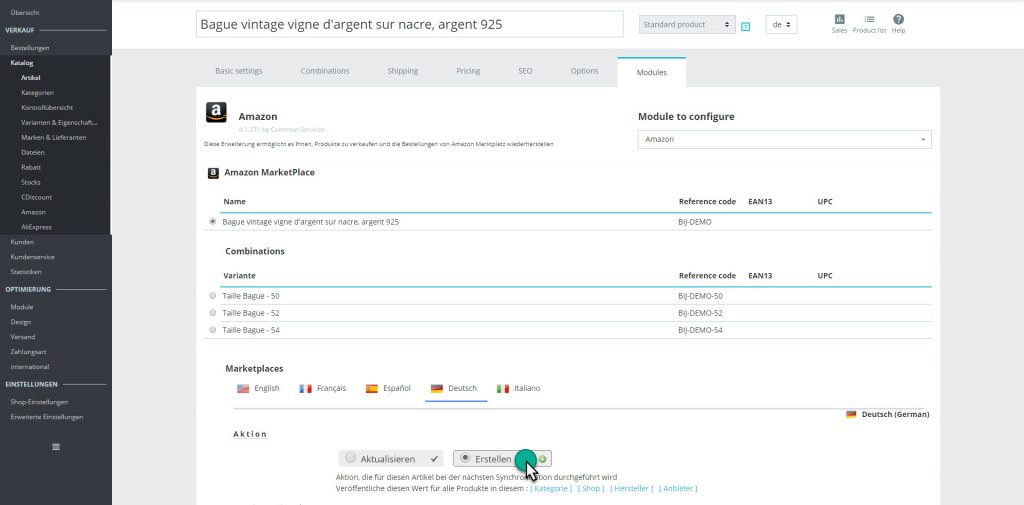
Task: Open Bestellungen in the sidebar
Action: [x=30, y=48]
